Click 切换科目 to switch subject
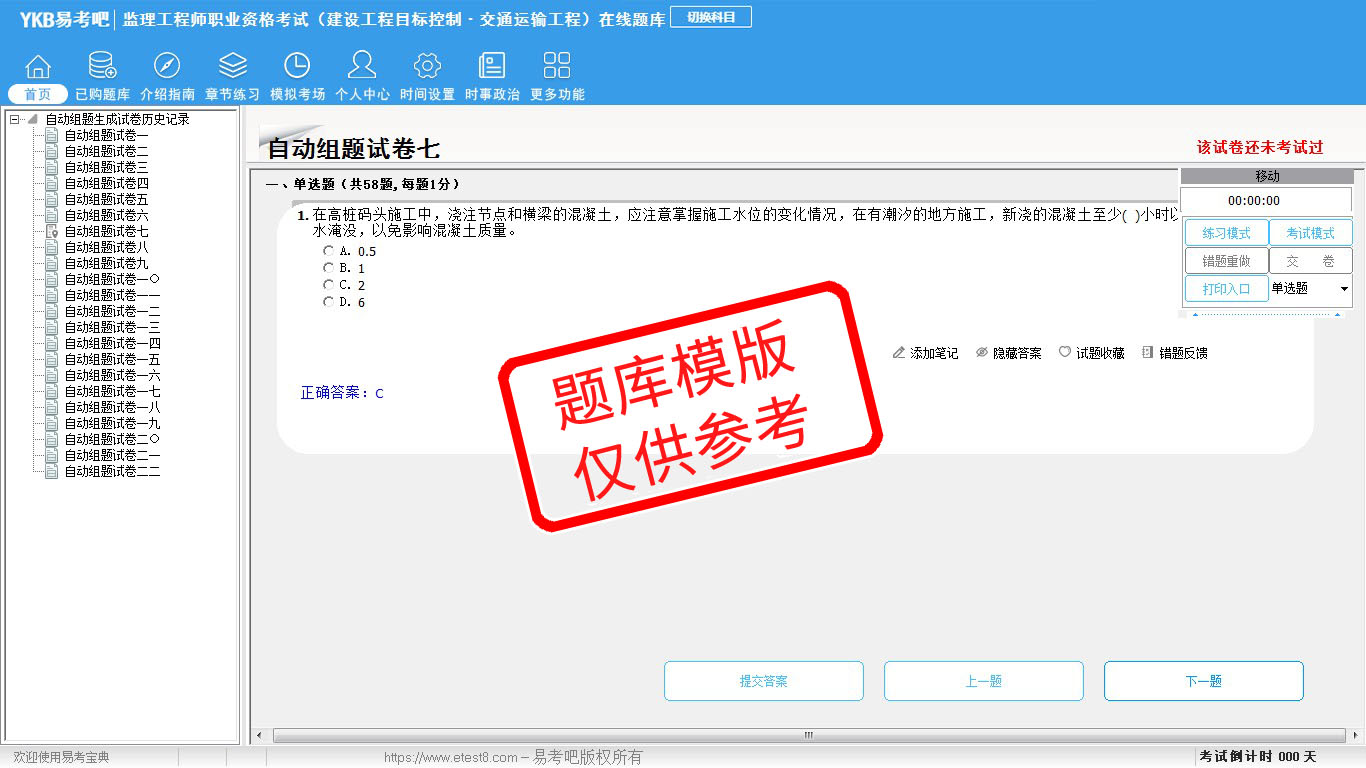 pos(710,17)
